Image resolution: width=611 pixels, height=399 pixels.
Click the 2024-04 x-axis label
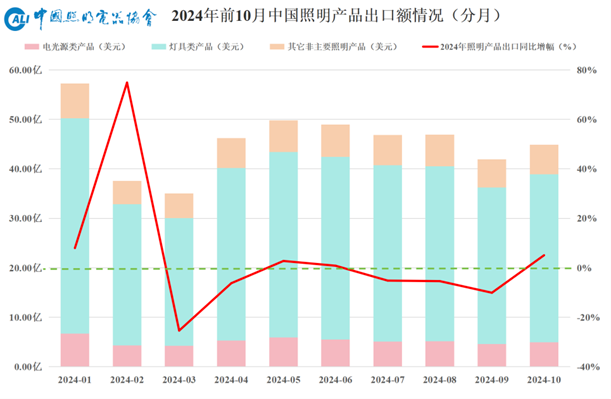231,380
